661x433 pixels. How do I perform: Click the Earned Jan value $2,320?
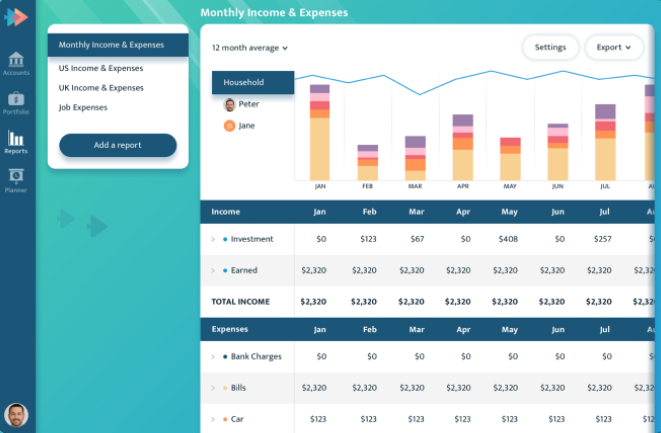coord(314,270)
